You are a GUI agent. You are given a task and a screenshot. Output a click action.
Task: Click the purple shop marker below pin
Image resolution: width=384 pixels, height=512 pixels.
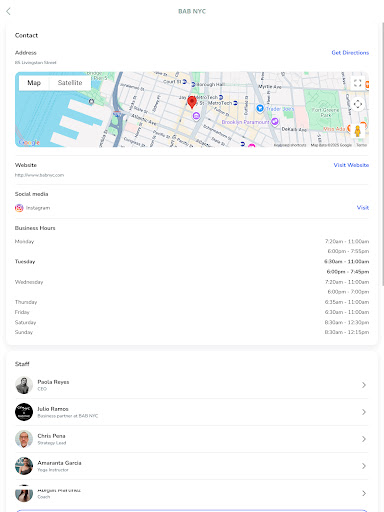pyautogui.click(x=196, y=116)
